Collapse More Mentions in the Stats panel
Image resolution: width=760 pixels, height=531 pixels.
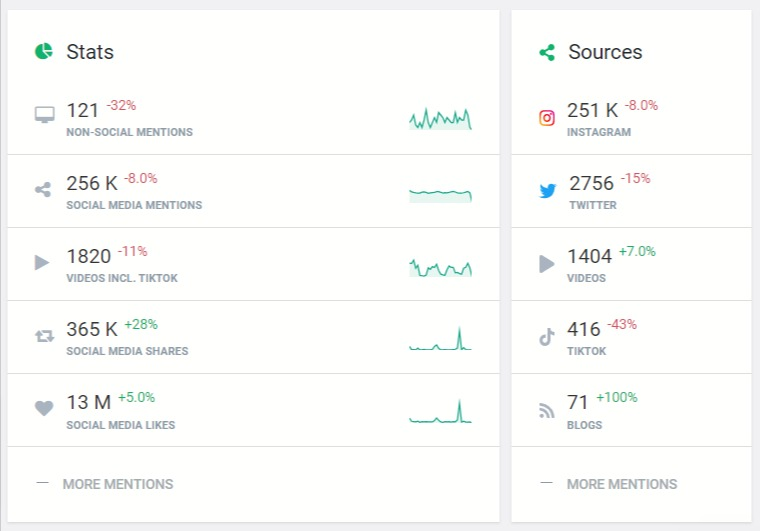104,484
